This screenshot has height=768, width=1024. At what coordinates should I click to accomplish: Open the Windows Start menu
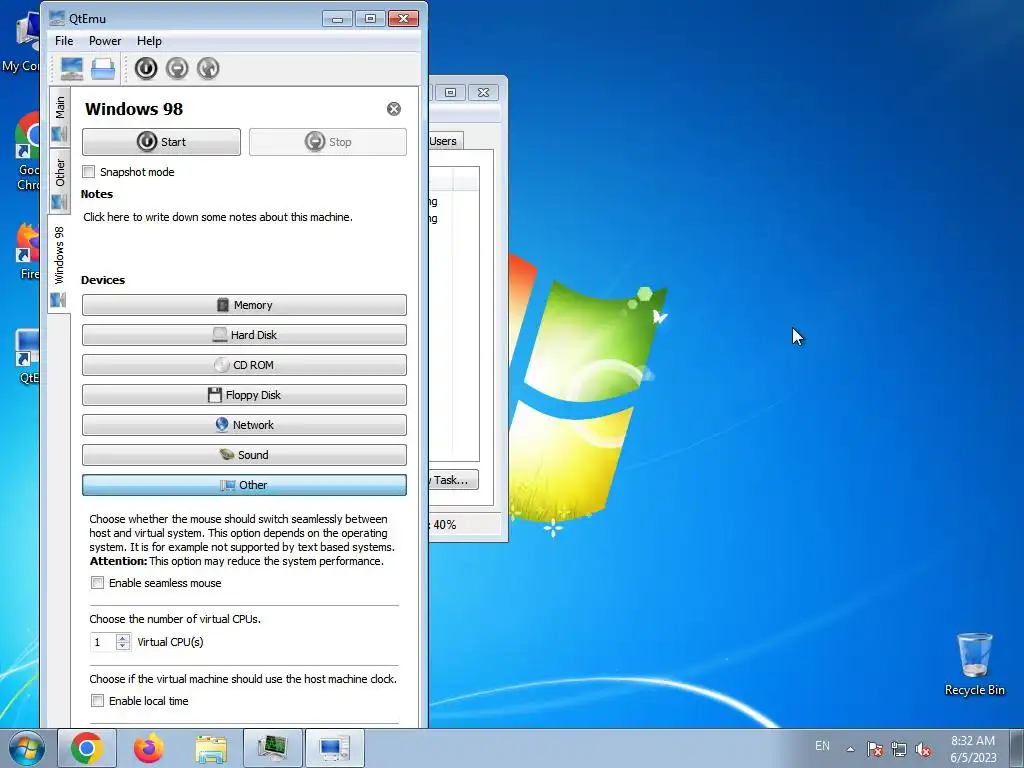(26, 748)
